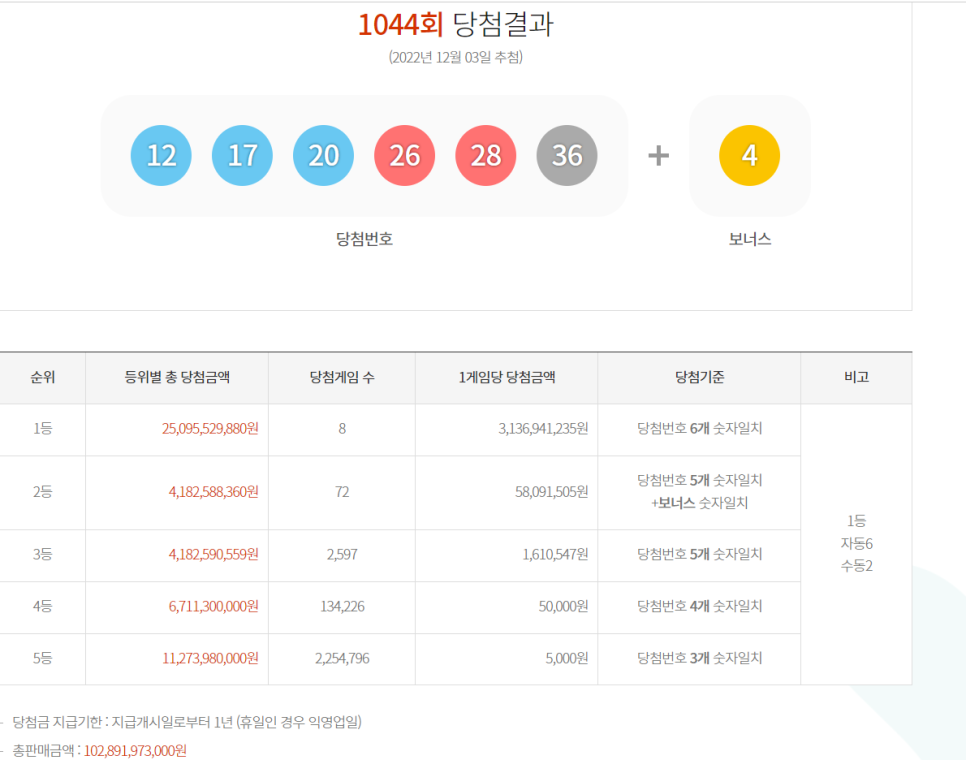
Task: Select the 1044회 당첨결과 heading
Action: [456, 25]
